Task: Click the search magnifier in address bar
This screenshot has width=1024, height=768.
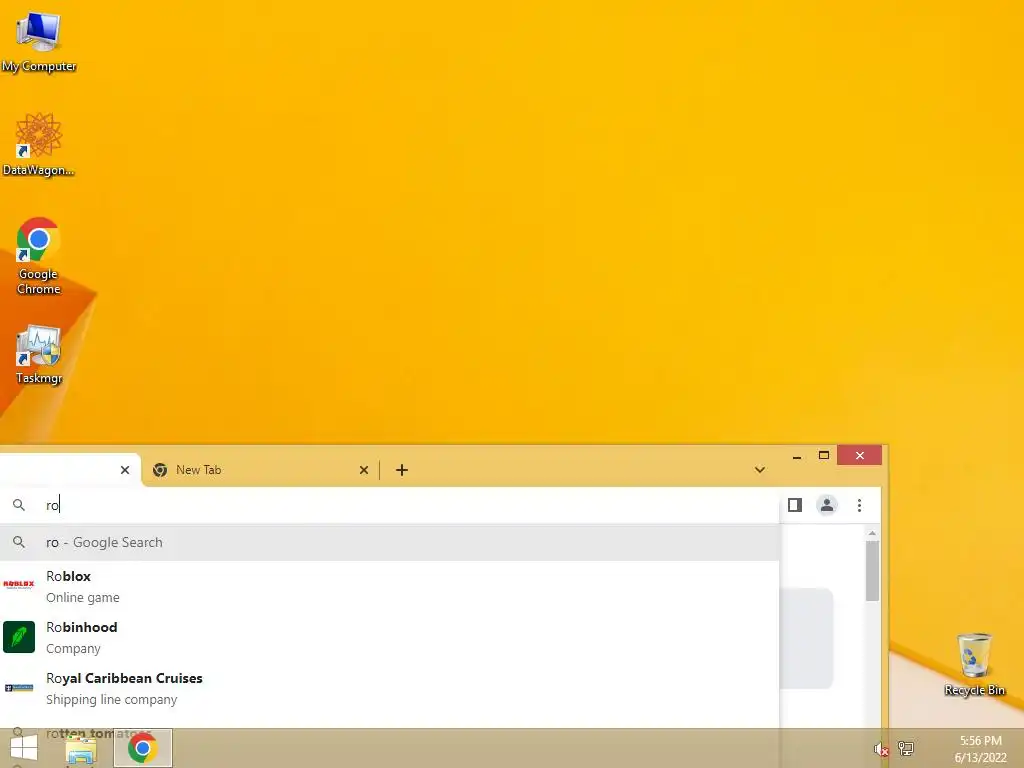Action: tap(19, 505)
